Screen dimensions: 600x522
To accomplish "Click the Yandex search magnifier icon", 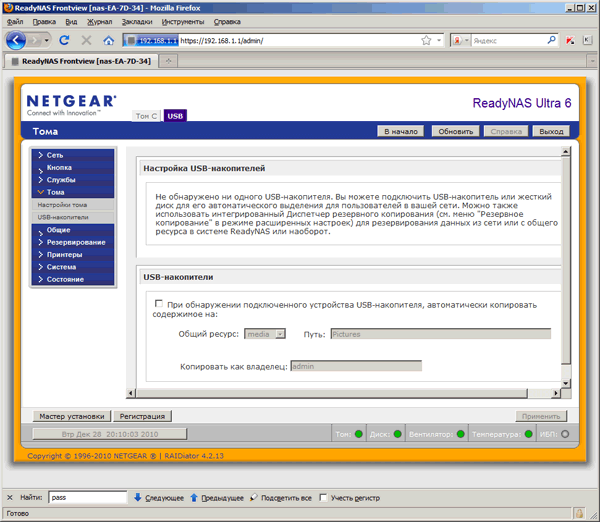I will coord(551,40).
